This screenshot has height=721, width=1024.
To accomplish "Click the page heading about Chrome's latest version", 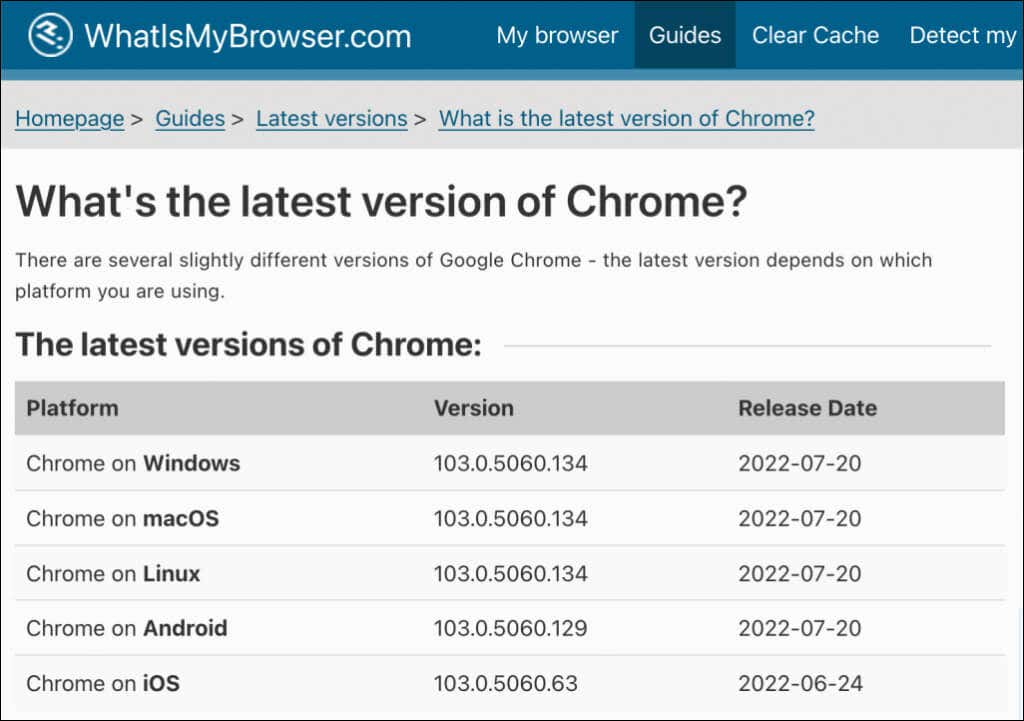I will pos(381,201).
